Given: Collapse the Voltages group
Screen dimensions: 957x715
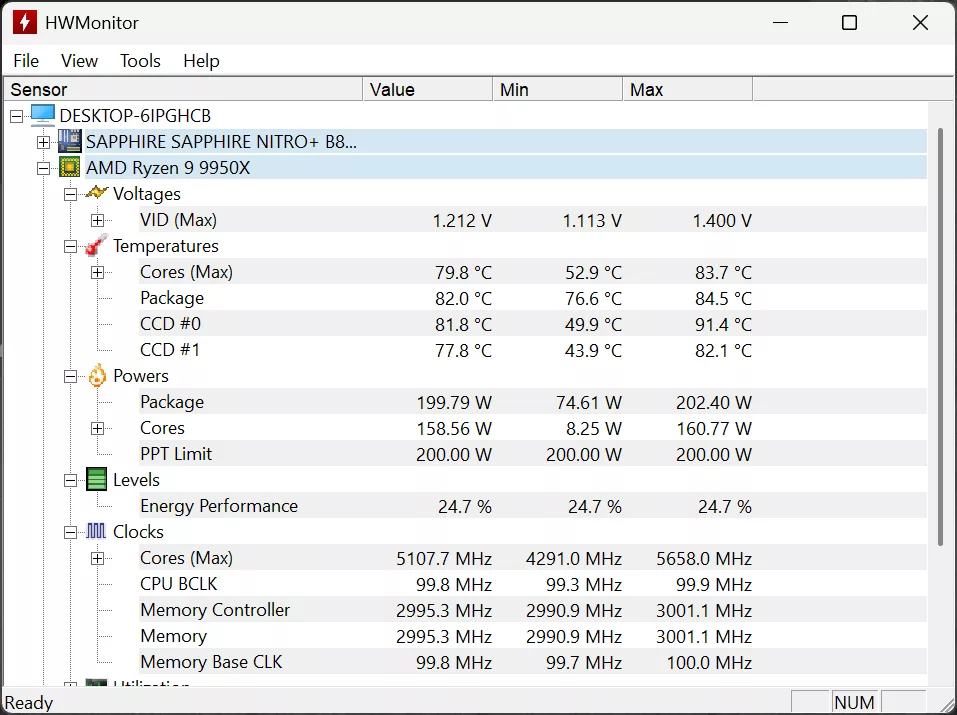Looking at the screenshot, I should tap(71, 194).
